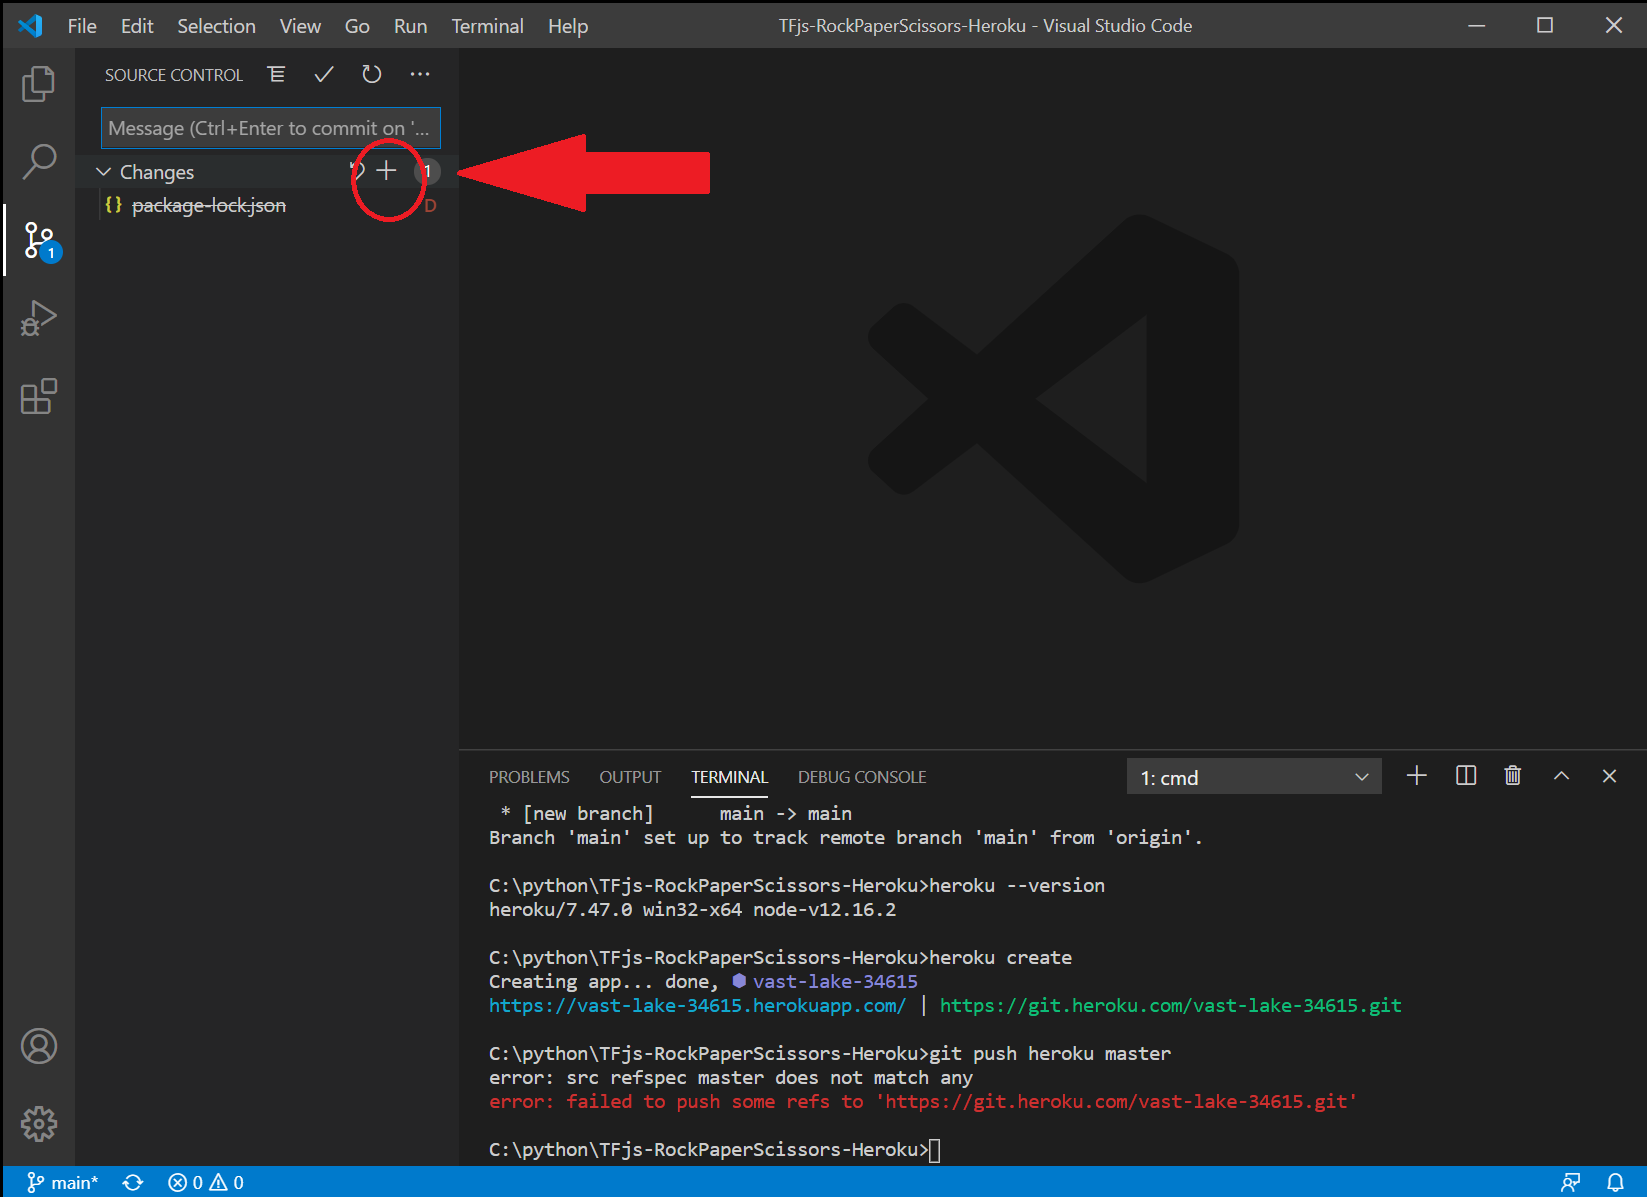
Task: Stage all changes with plus icon
Action: point(386,171)
